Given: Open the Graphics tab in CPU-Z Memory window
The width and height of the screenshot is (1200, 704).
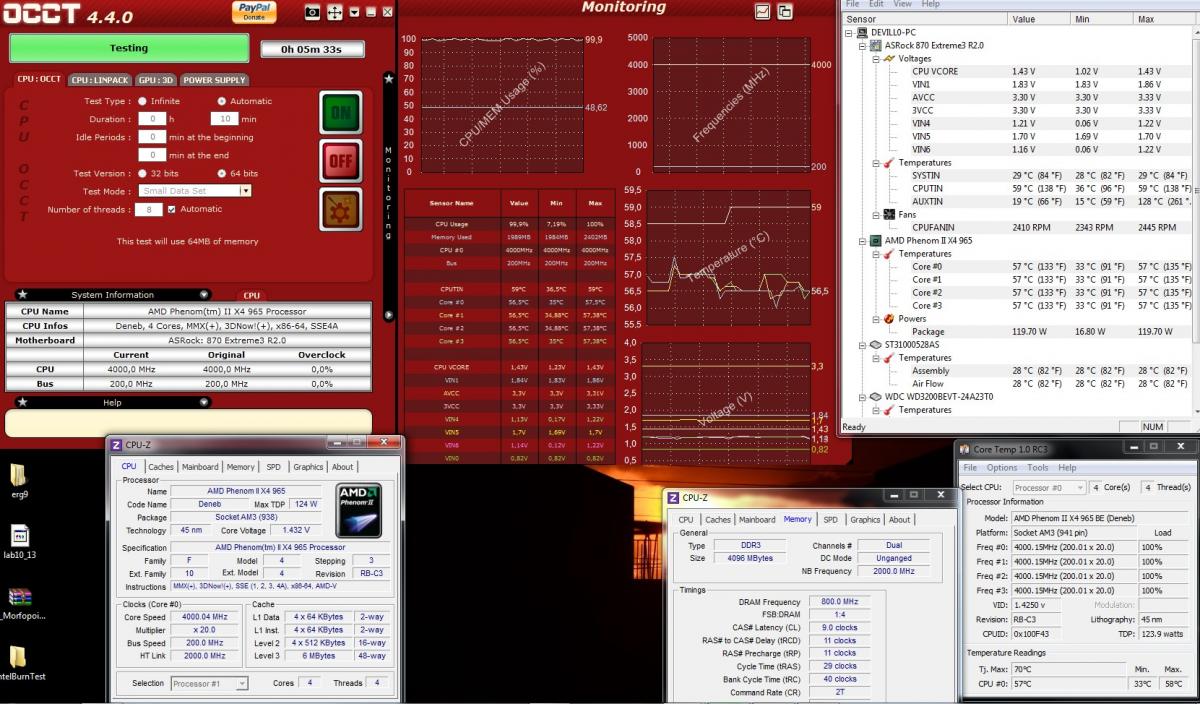Looking at the screenshot, I should coord(865,520).
